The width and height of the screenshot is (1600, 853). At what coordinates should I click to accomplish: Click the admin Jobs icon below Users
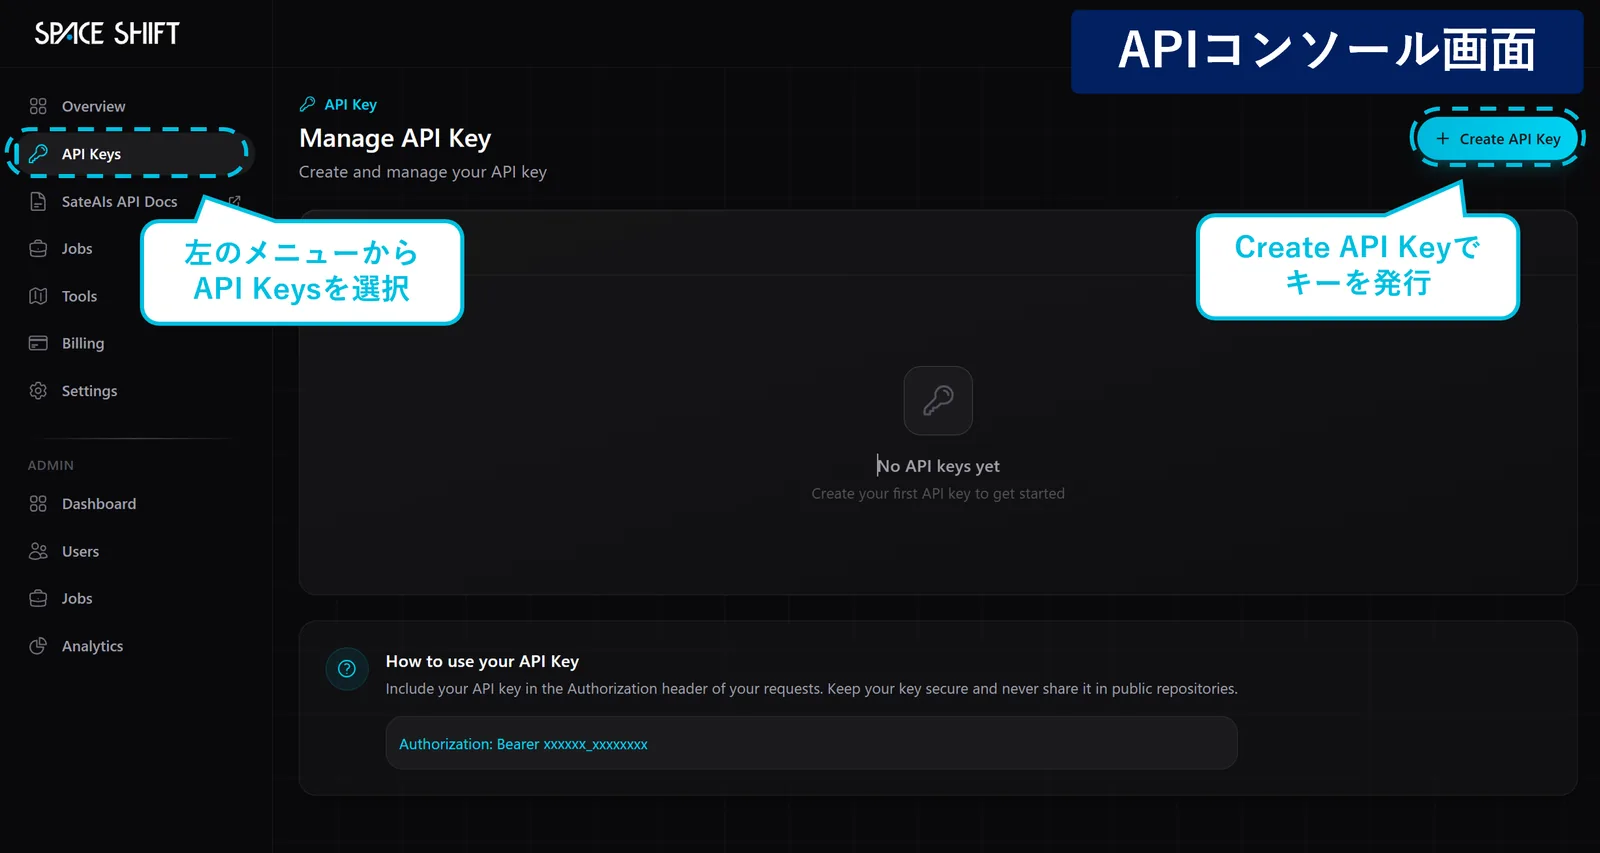tap(38, 598)
